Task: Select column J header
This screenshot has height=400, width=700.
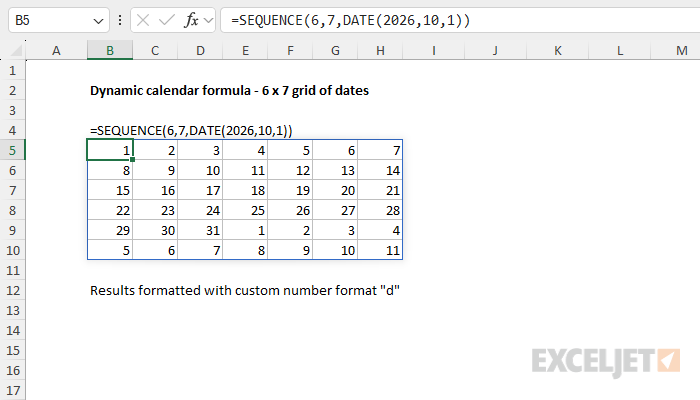Action: pyautogui.click(x=496, y=50)
